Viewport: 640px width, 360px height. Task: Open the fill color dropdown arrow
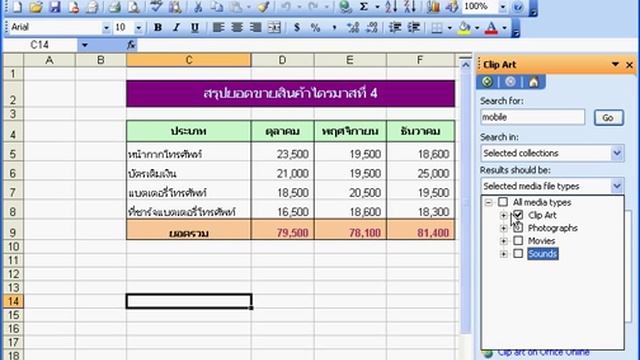pos(477,27)
